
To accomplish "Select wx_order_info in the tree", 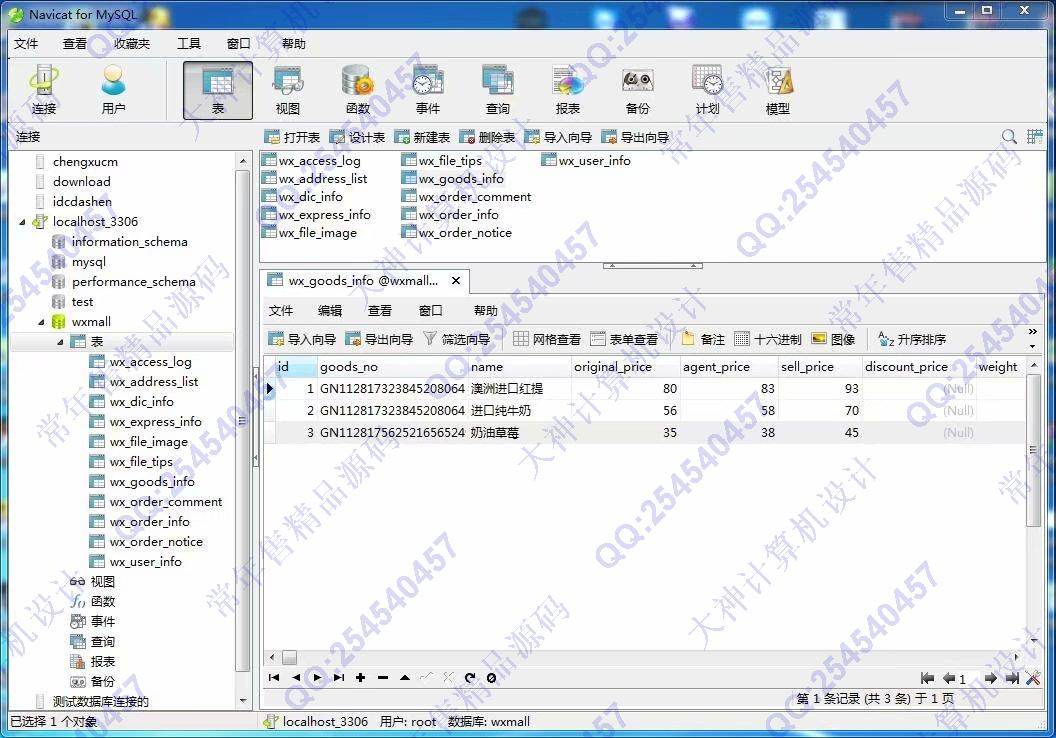I will click(x=150, y=522).
